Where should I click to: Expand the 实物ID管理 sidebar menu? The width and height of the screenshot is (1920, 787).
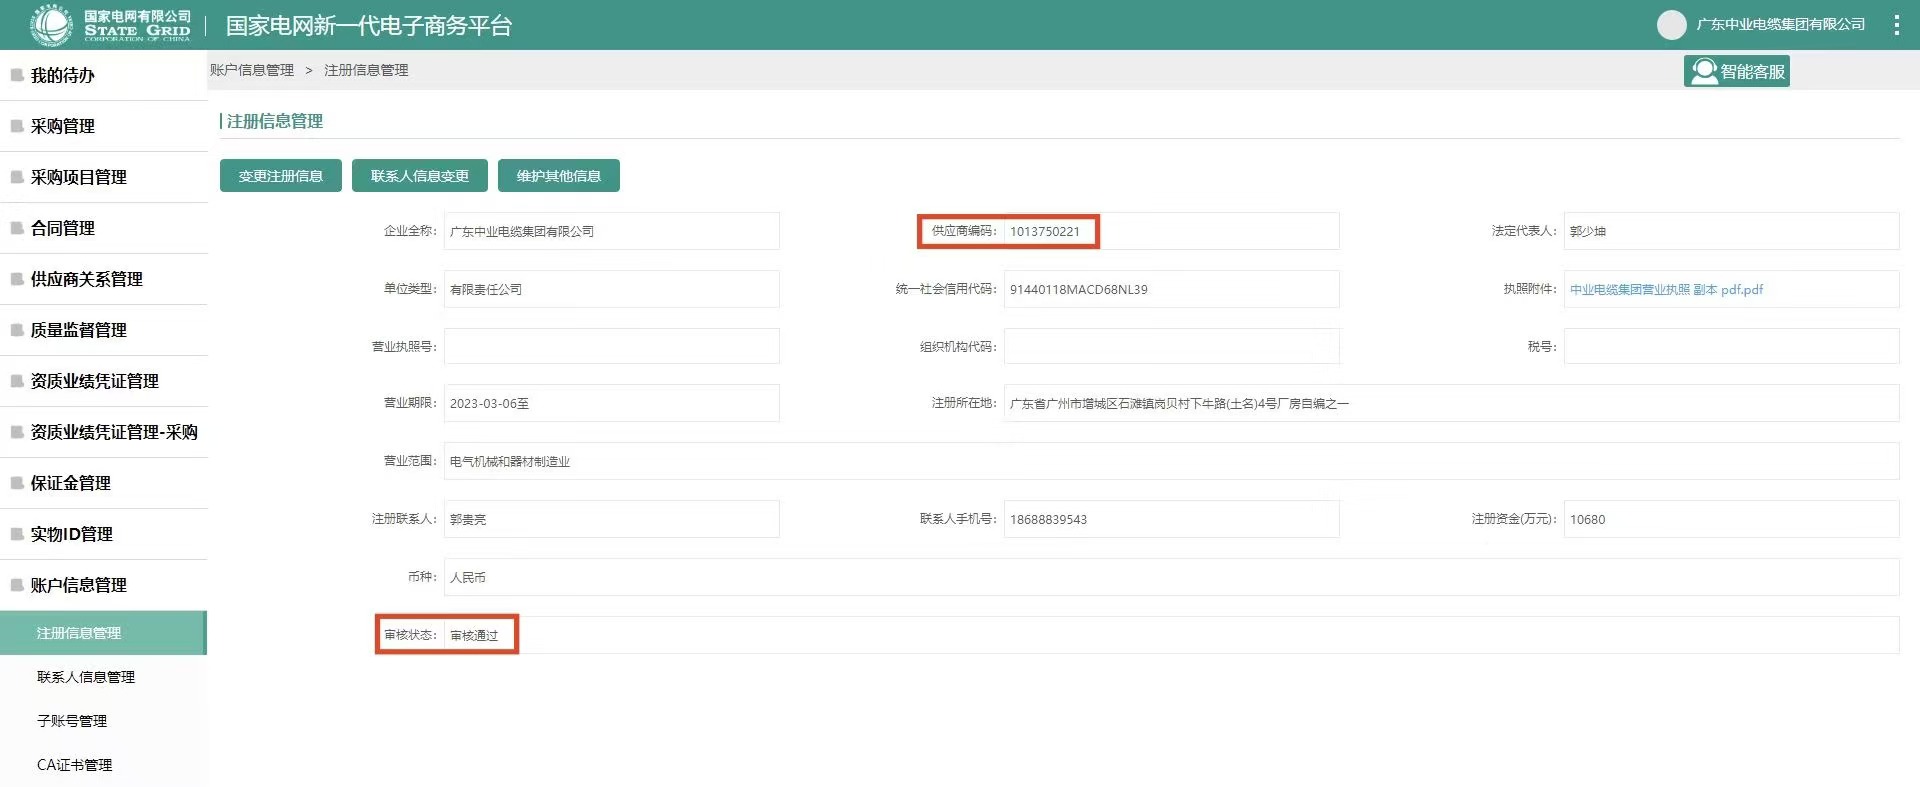click(x=104, y=534)
